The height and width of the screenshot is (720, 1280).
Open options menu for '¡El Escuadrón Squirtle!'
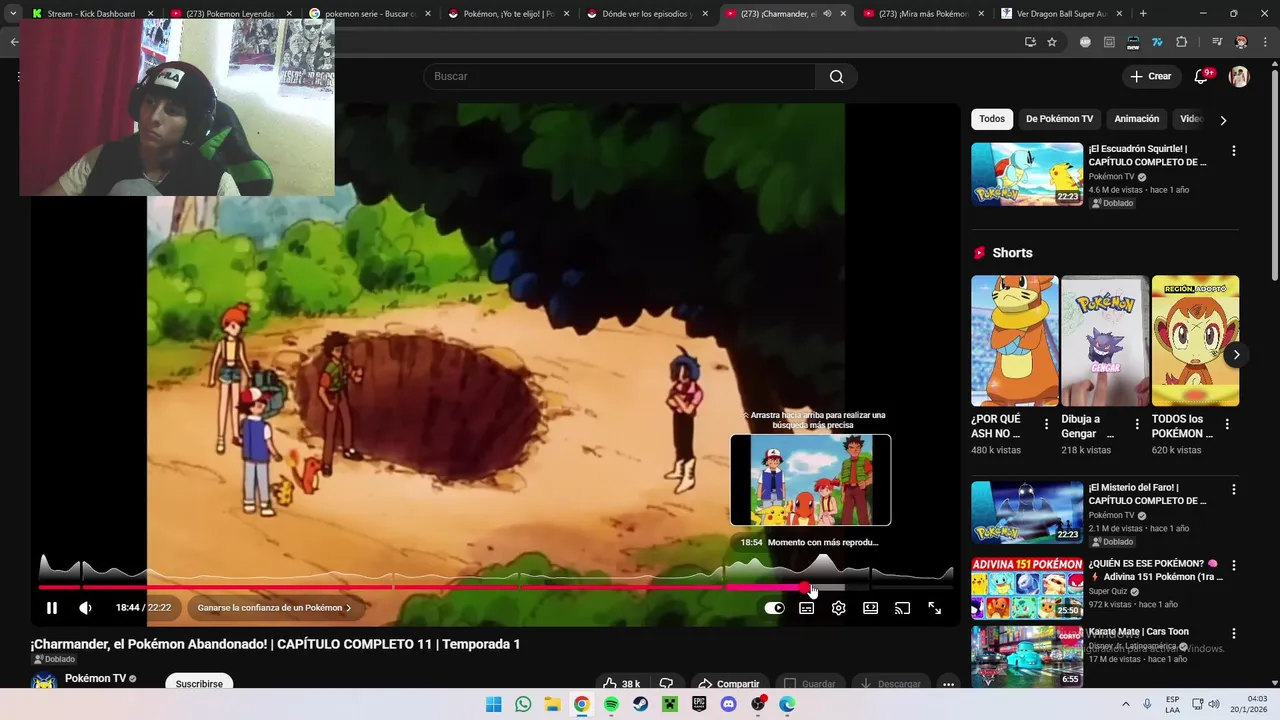(x=1233, y=151)
